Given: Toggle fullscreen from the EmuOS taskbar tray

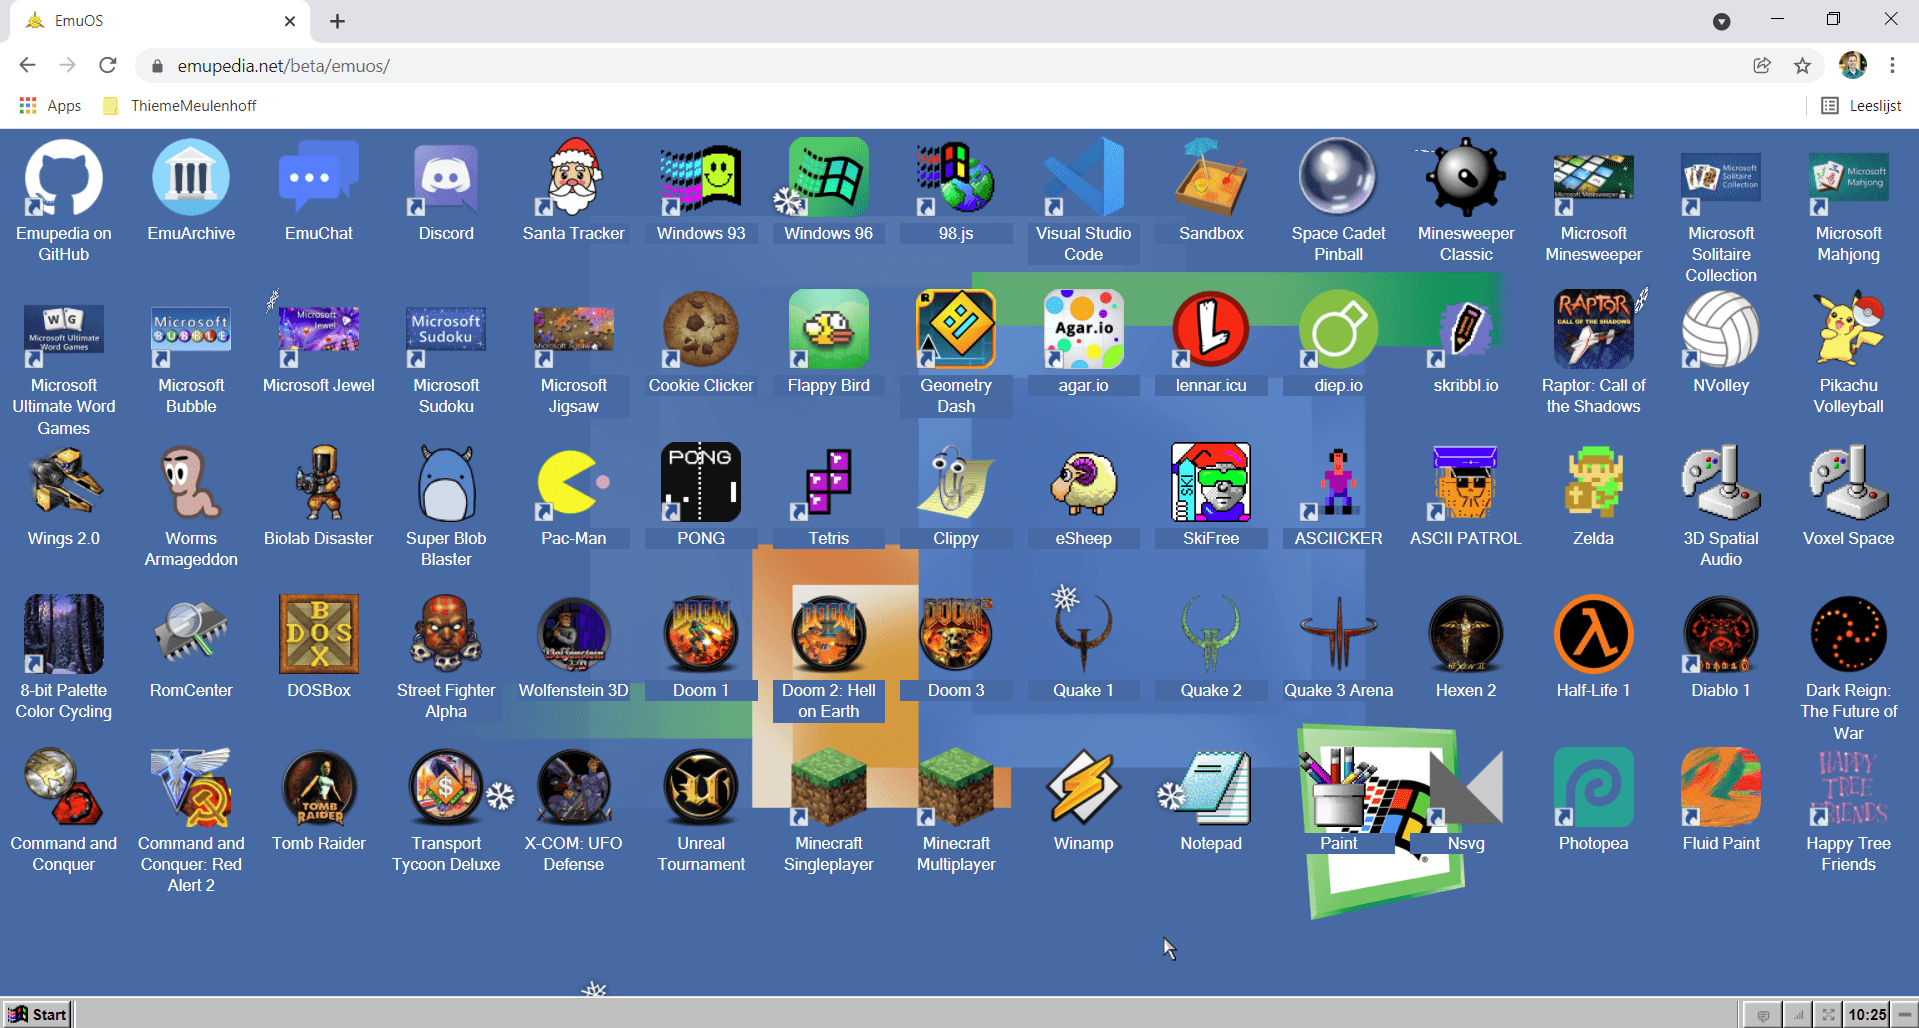Looking at the screenshot, I should [x=1828, y=1015].
